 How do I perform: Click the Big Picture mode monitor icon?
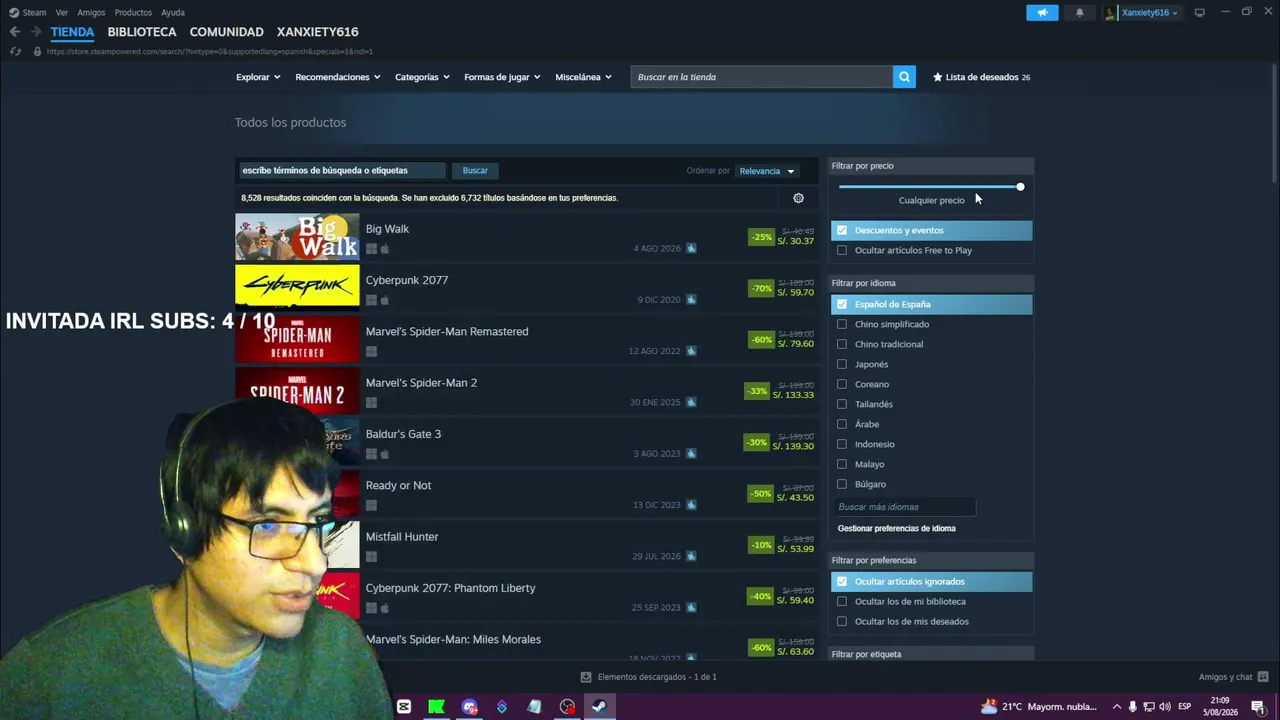click(x=1200, y=12)
